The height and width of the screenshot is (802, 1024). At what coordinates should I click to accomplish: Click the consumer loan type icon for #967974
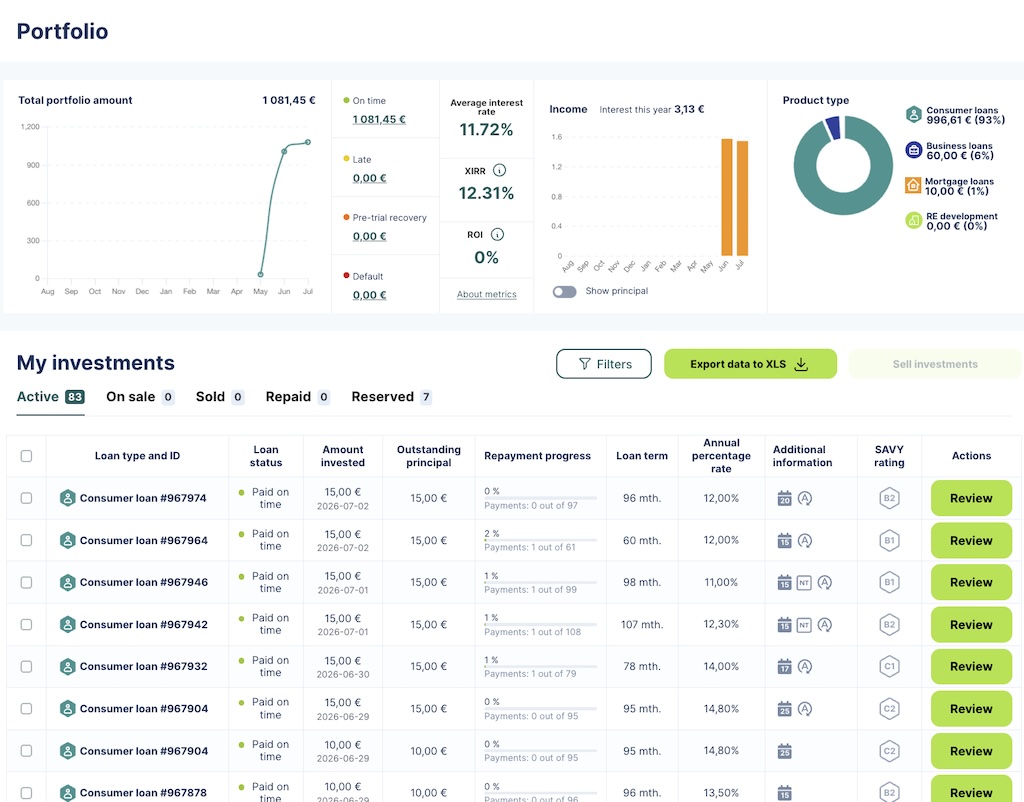[67, 498]
